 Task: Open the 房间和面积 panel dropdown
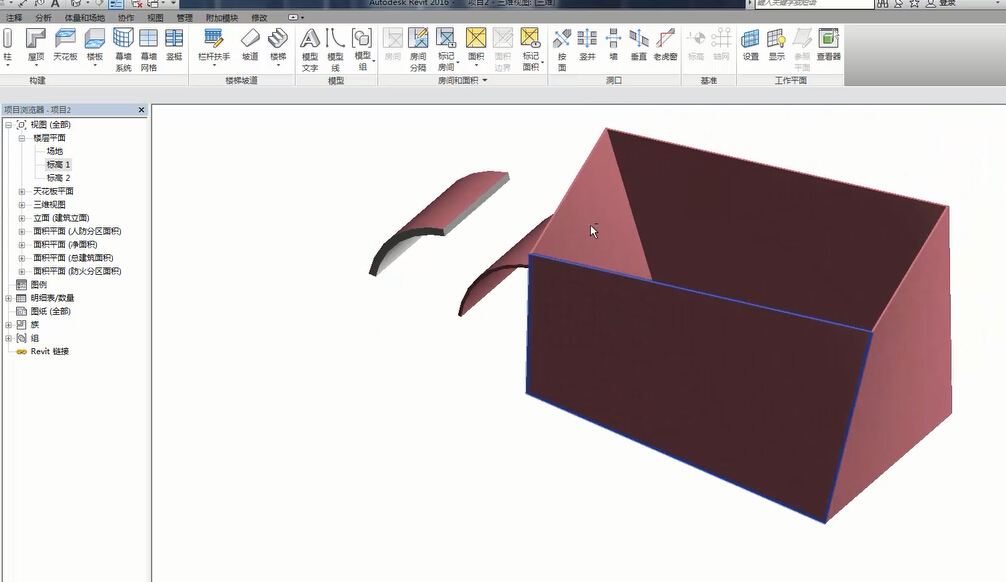coord(485,80)
